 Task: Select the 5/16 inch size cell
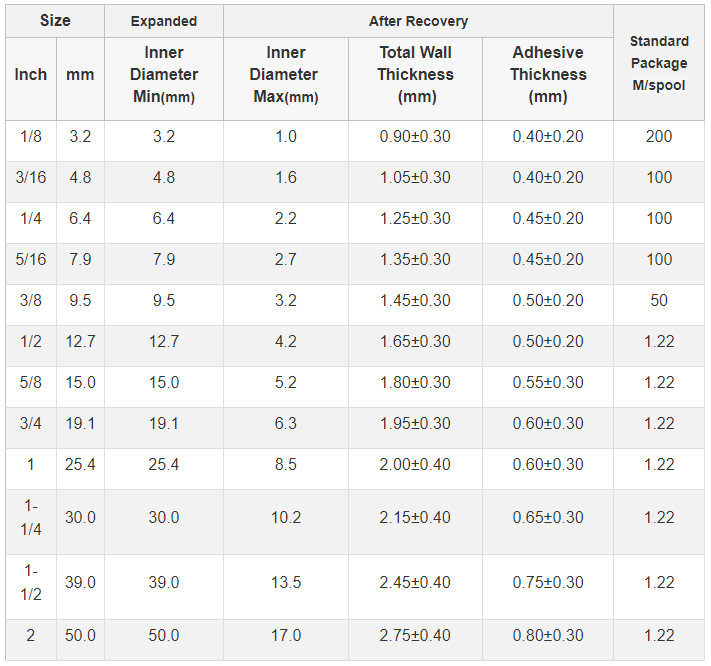[31, 259]
